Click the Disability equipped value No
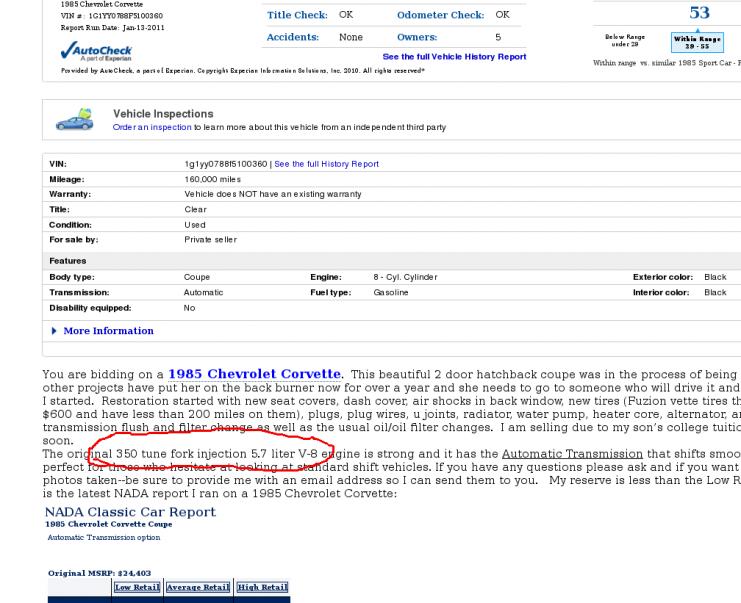 tap(190, 308)
